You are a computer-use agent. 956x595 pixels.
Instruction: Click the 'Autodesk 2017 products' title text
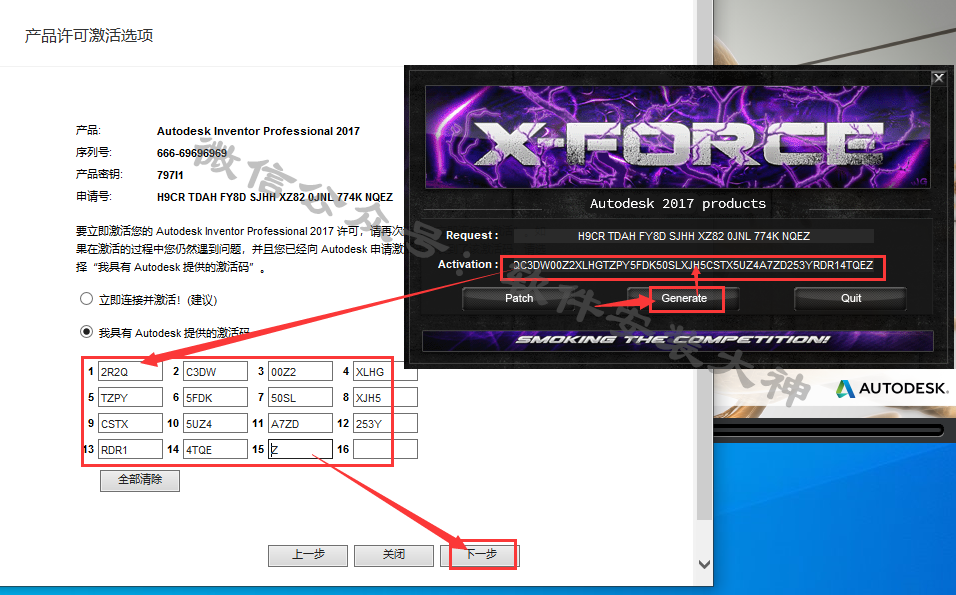pos(677,204)
